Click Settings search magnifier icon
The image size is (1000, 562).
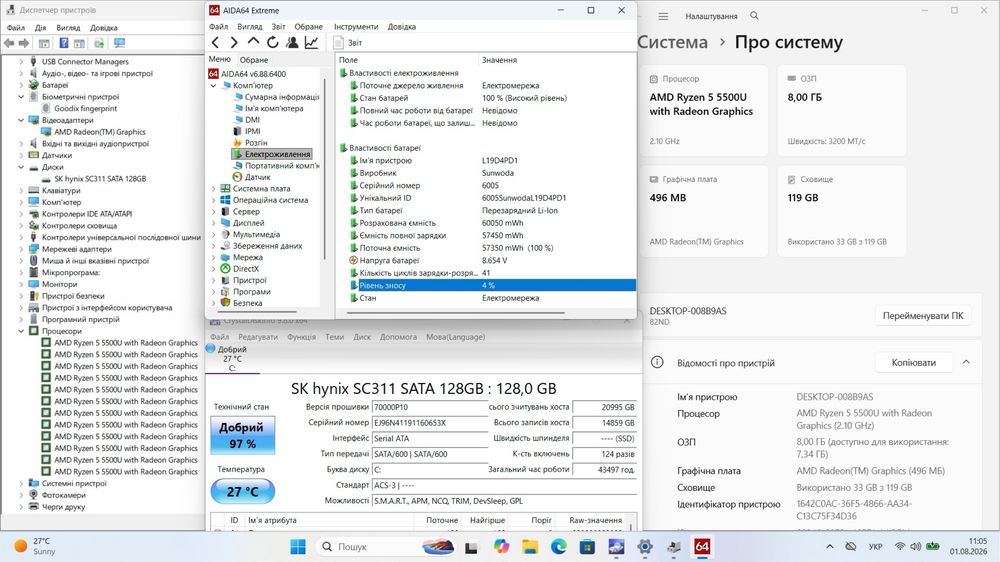pos(754,16)
